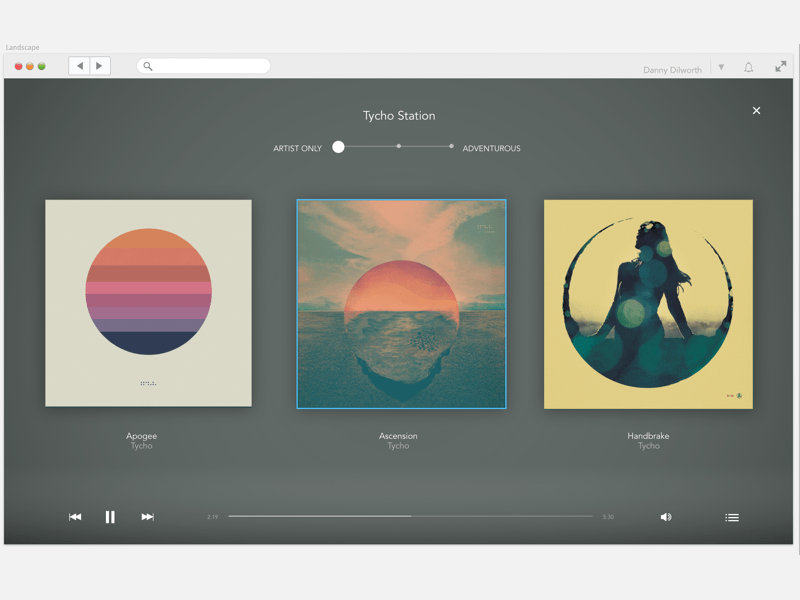Open the Danny Dilworth account name

pos(672,70)
